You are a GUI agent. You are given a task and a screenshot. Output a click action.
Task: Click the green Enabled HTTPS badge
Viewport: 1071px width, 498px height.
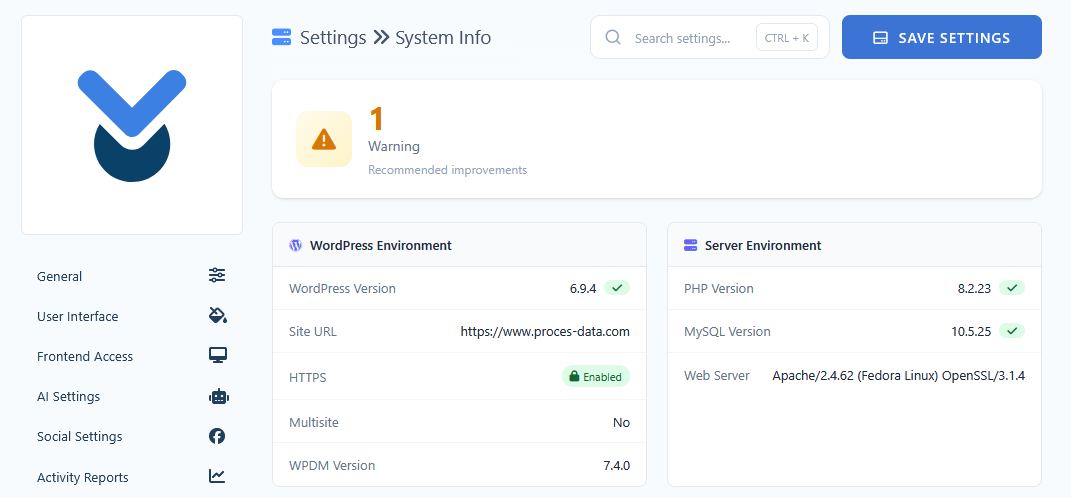click(596, 376)
